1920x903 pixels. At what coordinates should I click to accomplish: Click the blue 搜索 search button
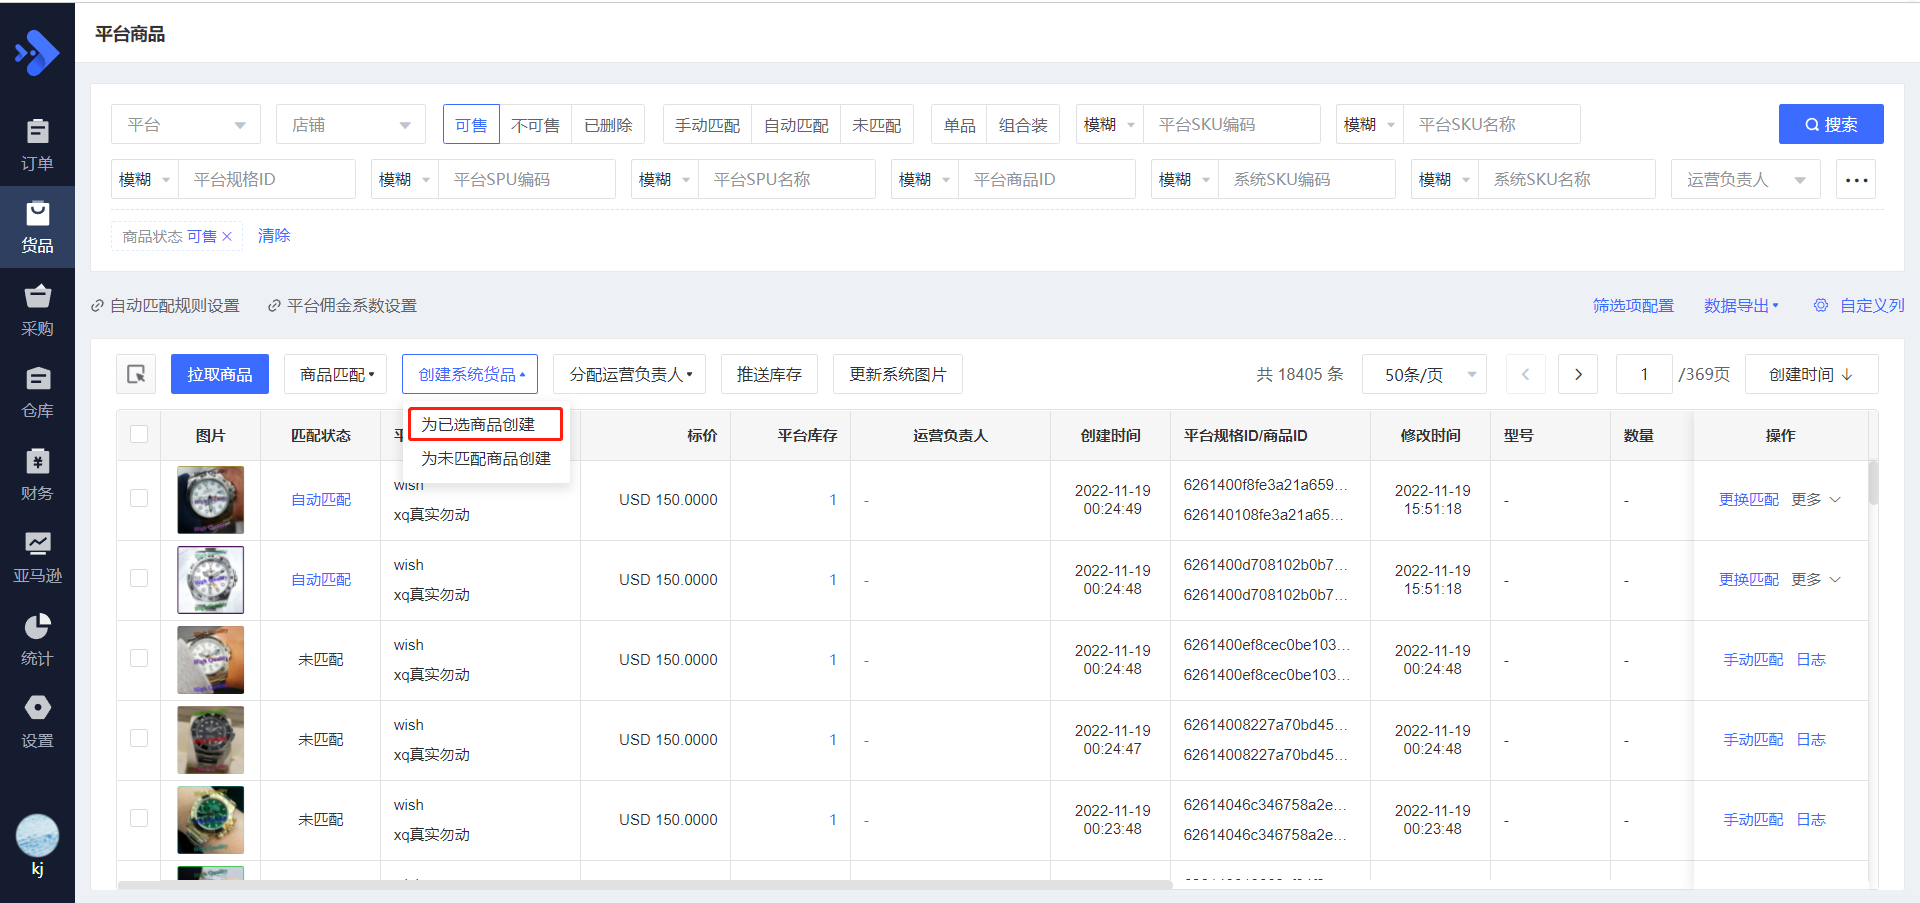(1831, 124)
